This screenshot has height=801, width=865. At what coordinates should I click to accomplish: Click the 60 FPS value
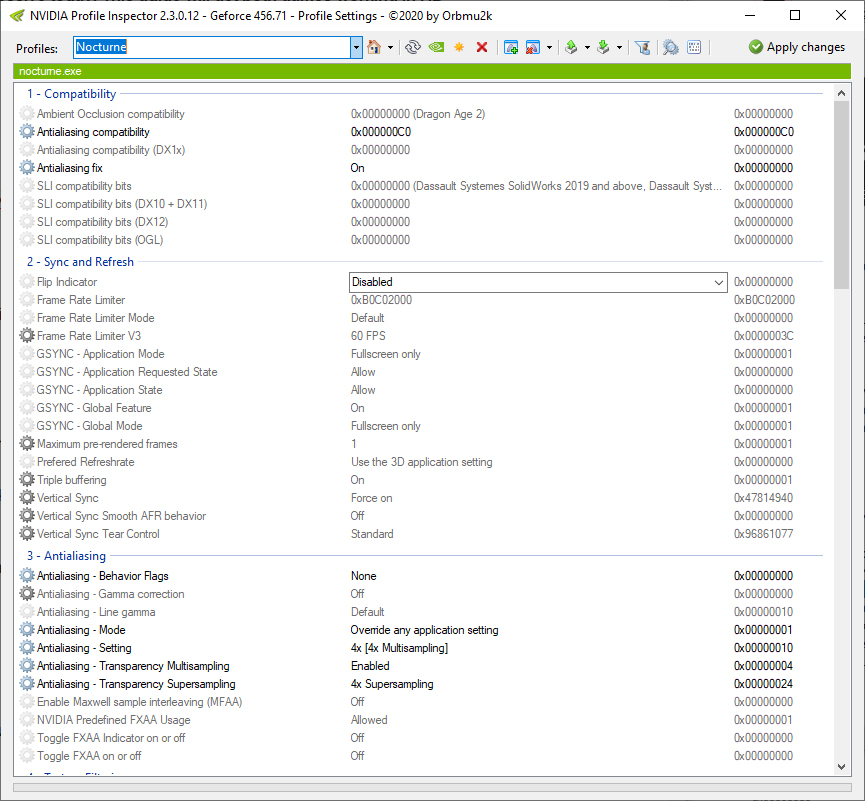click(x=368, y=336)
